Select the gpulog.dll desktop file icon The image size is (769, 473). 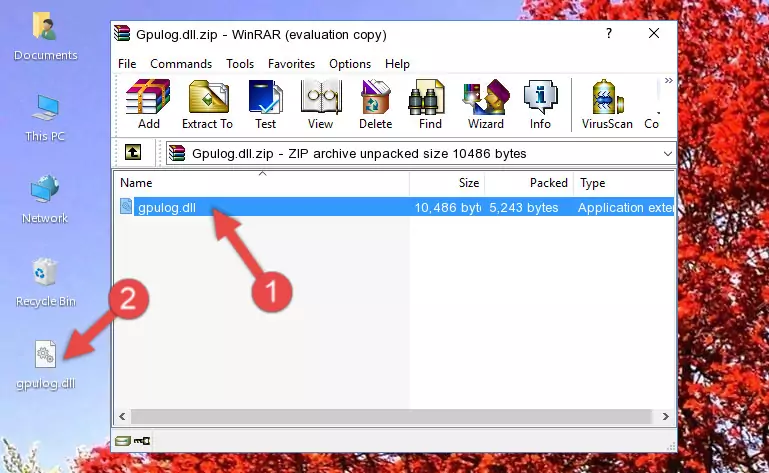click(46, 365)
